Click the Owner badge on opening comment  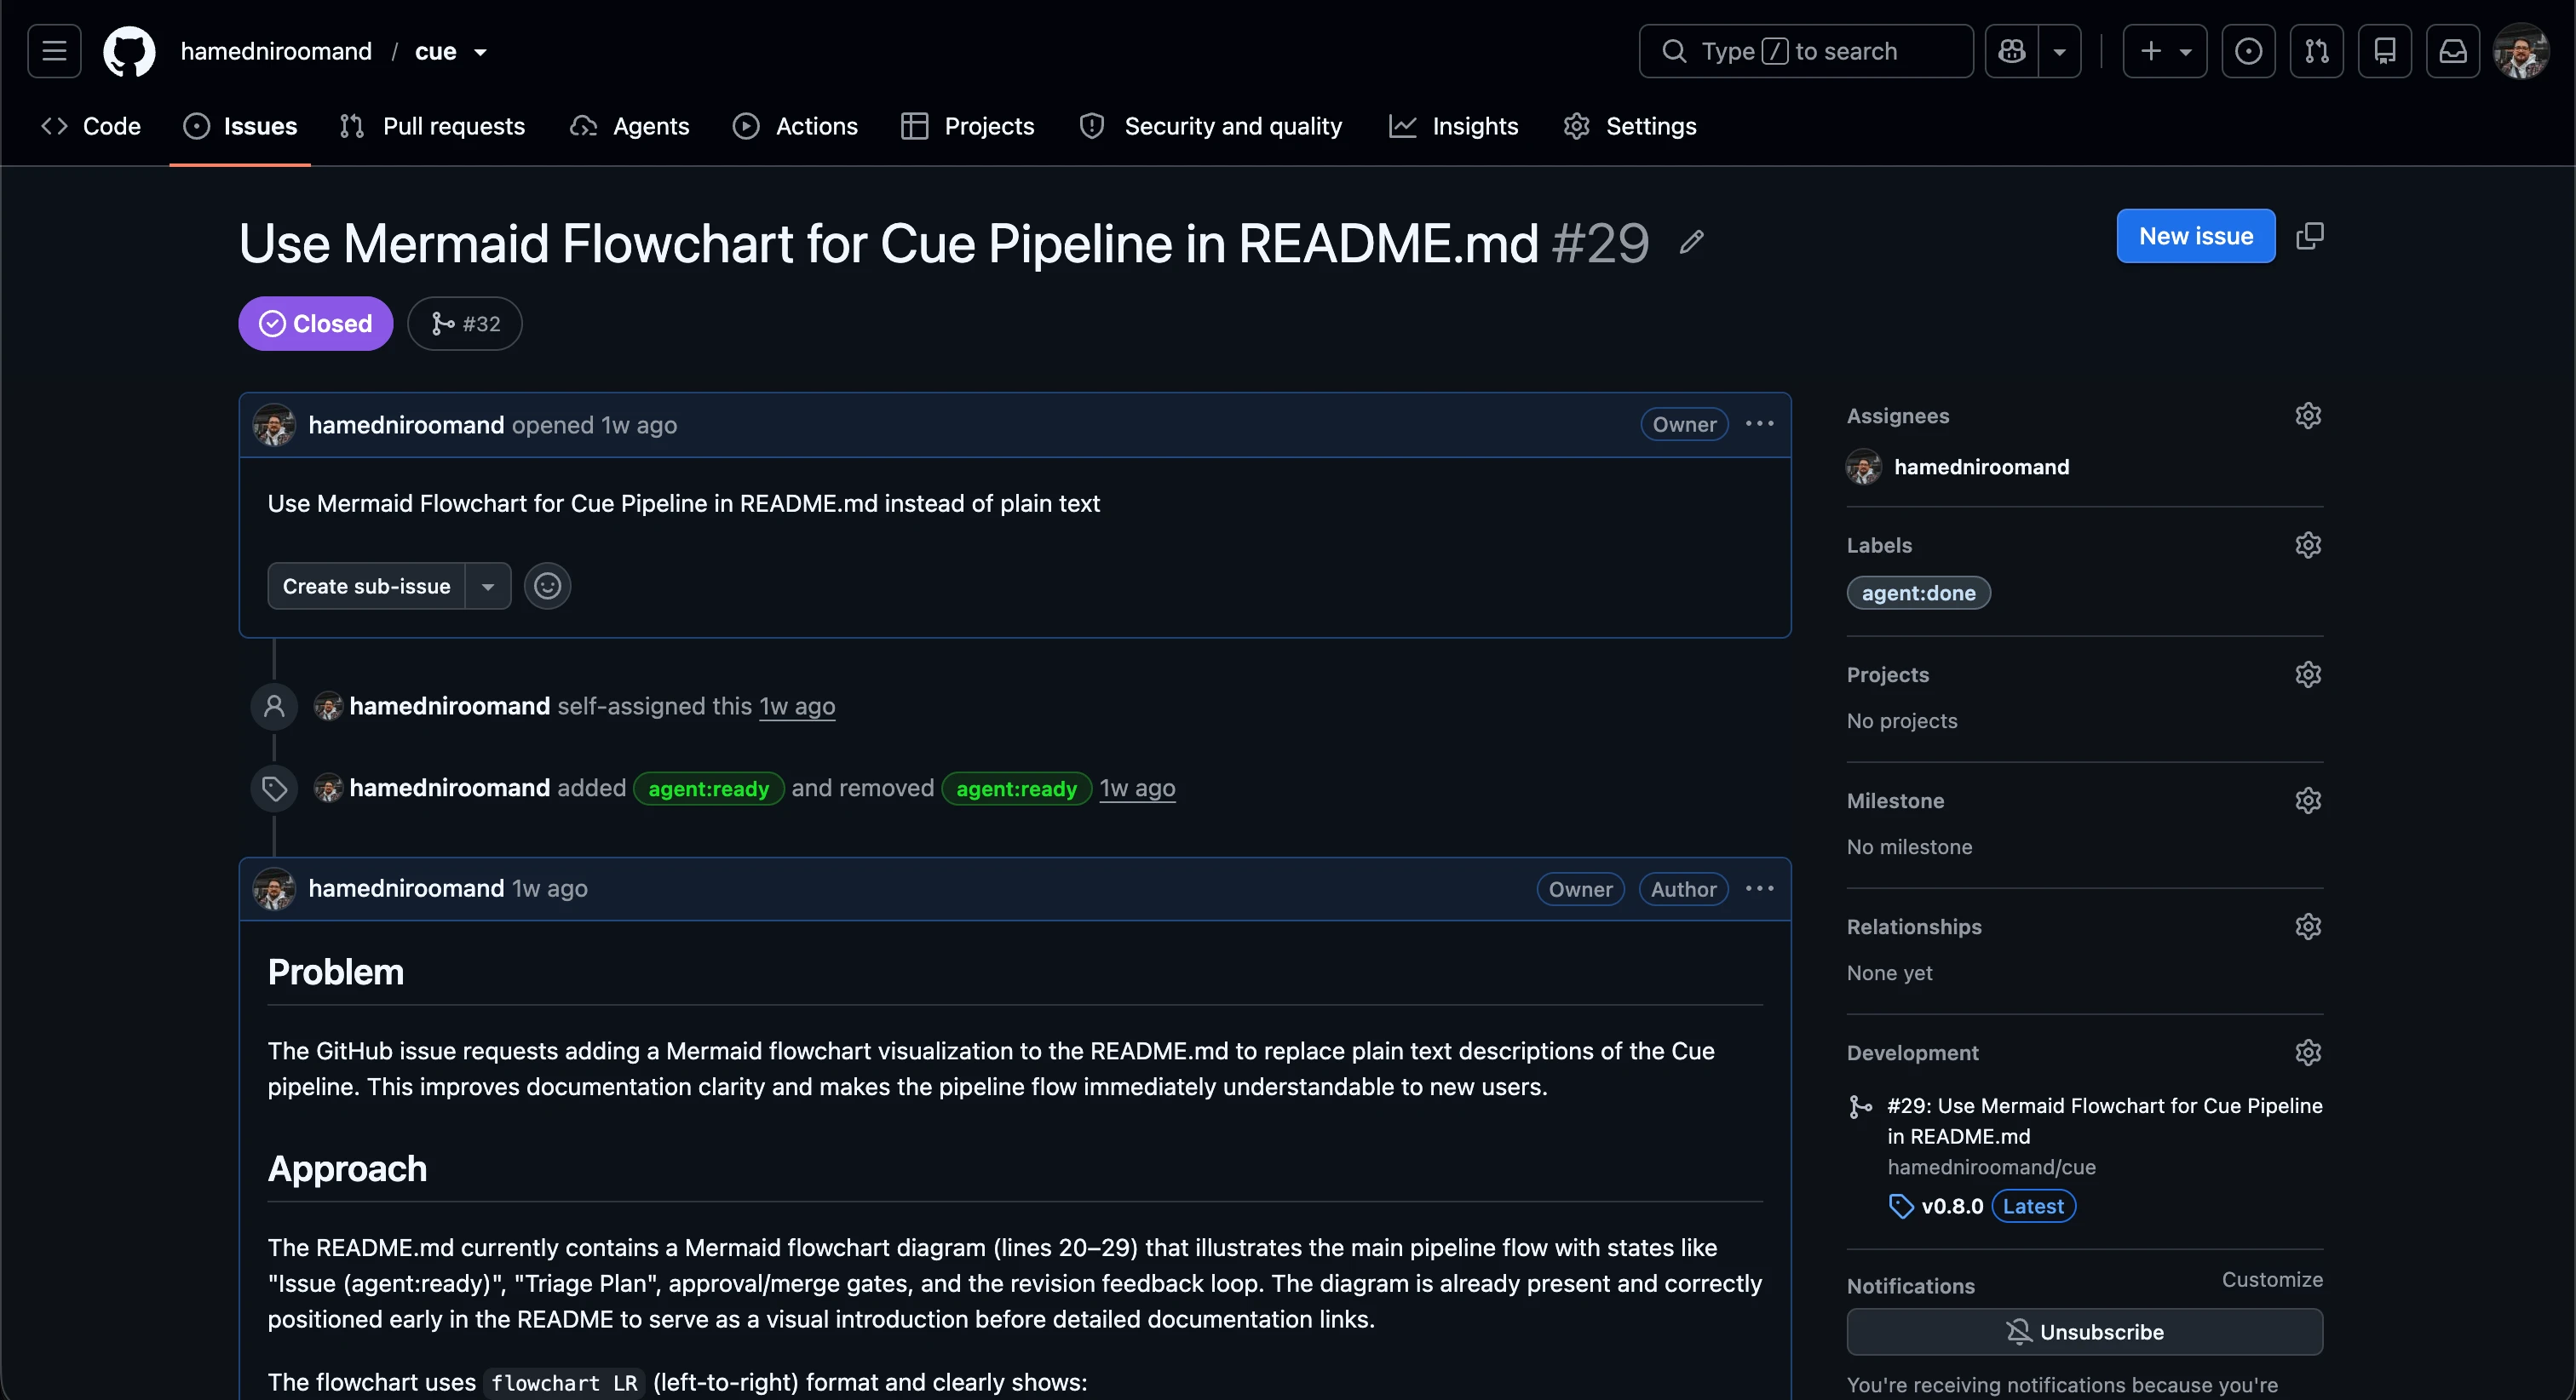click(x=1684, y=424)
